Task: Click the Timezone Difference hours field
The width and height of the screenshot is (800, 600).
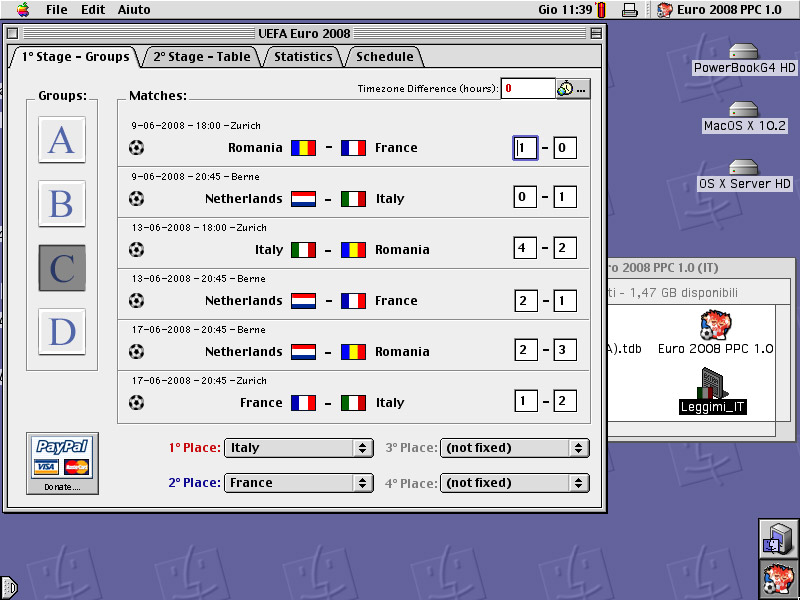Action: [x=528, y=88]
